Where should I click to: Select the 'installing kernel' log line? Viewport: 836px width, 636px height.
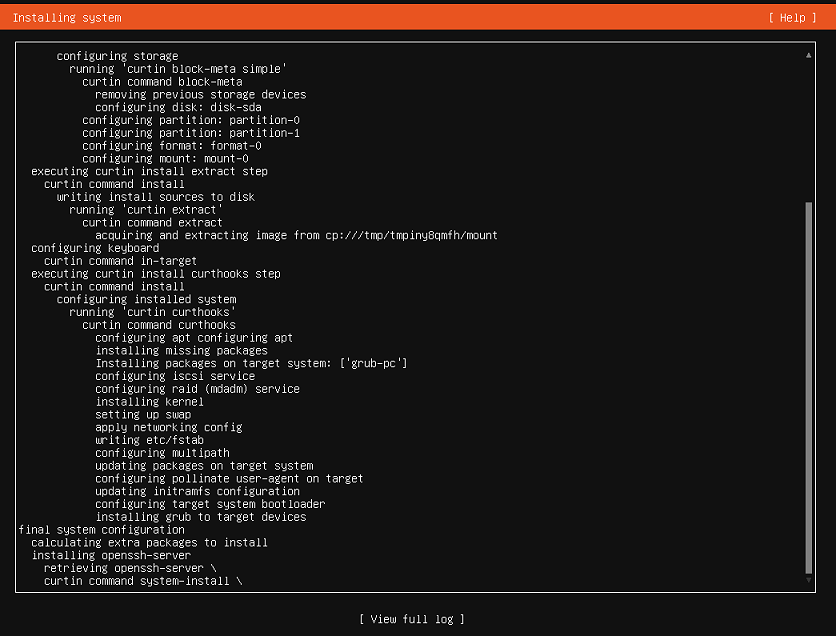[149, 402]
